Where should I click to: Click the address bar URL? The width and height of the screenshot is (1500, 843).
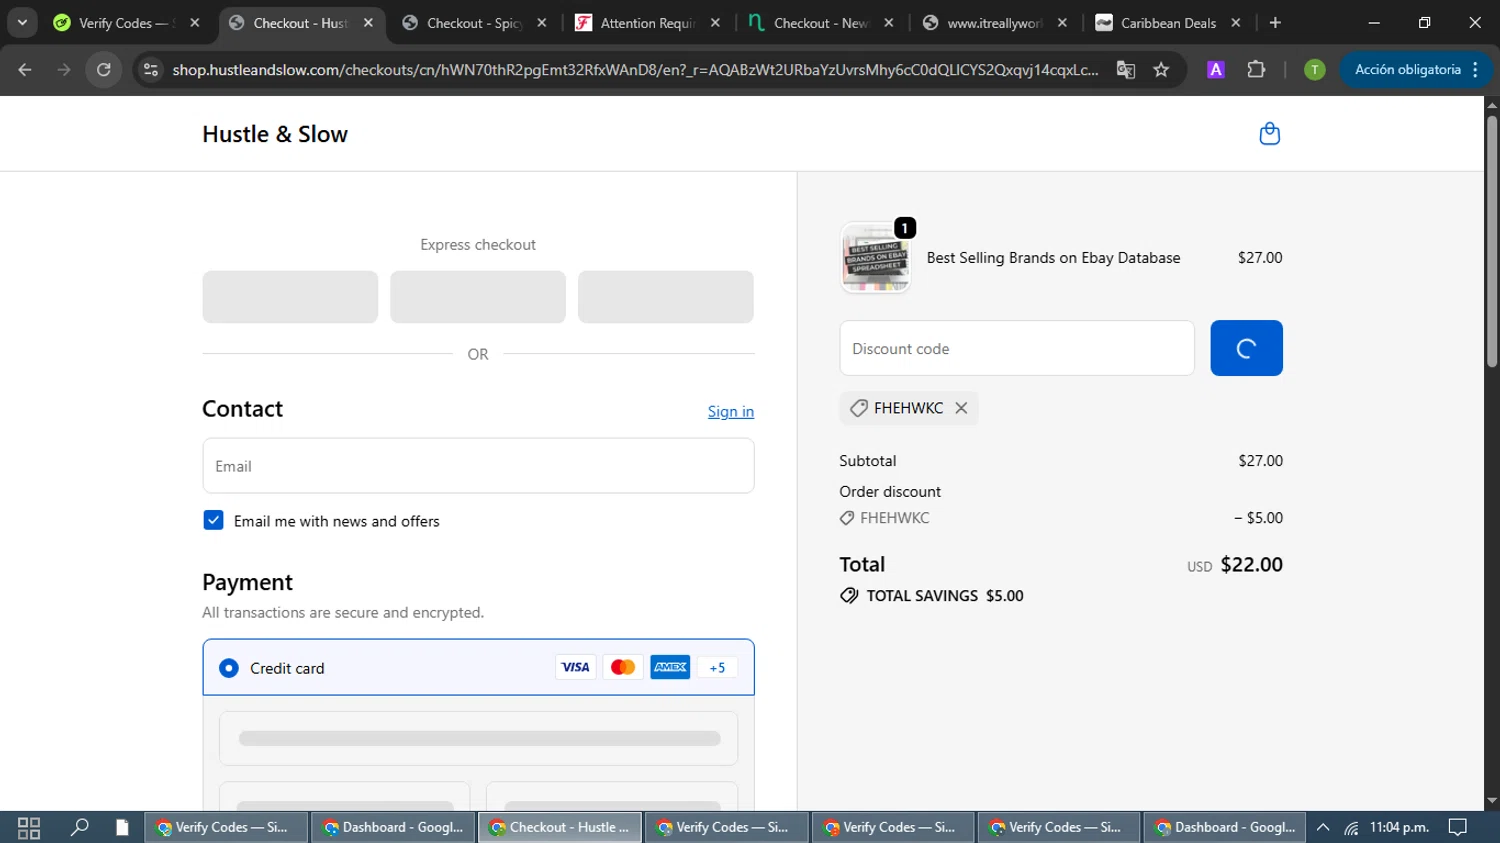[x=634, y=69]
